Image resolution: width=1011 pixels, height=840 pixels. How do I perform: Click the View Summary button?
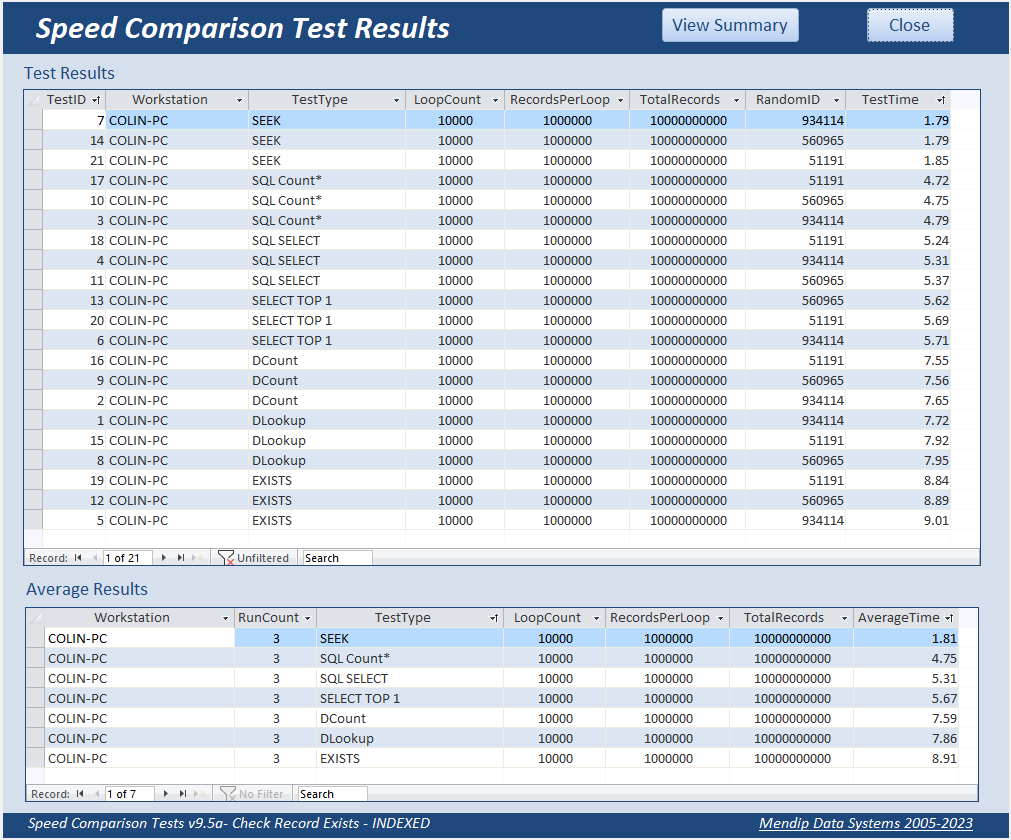[x=730, y=25]
